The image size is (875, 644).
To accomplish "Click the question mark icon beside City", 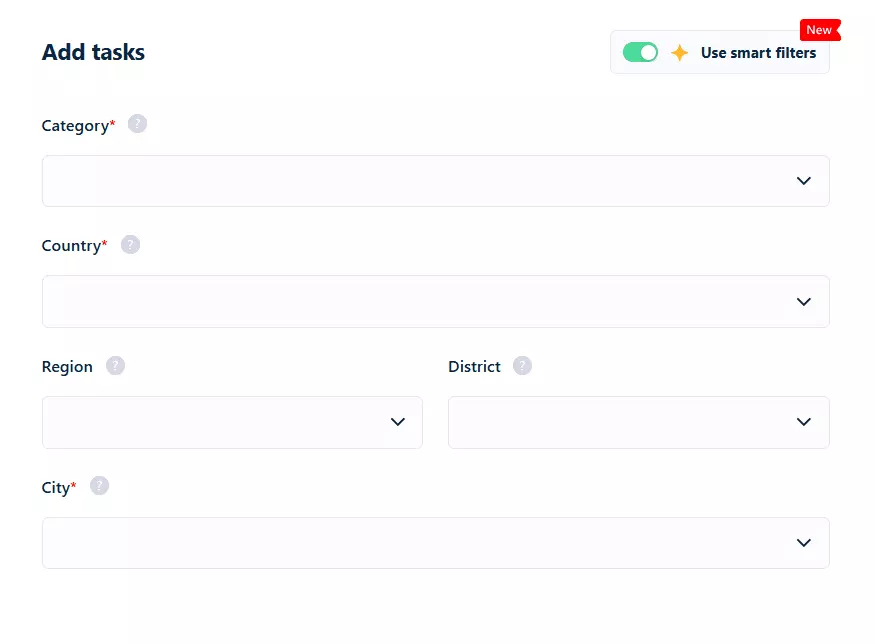I will coord(99,486).
